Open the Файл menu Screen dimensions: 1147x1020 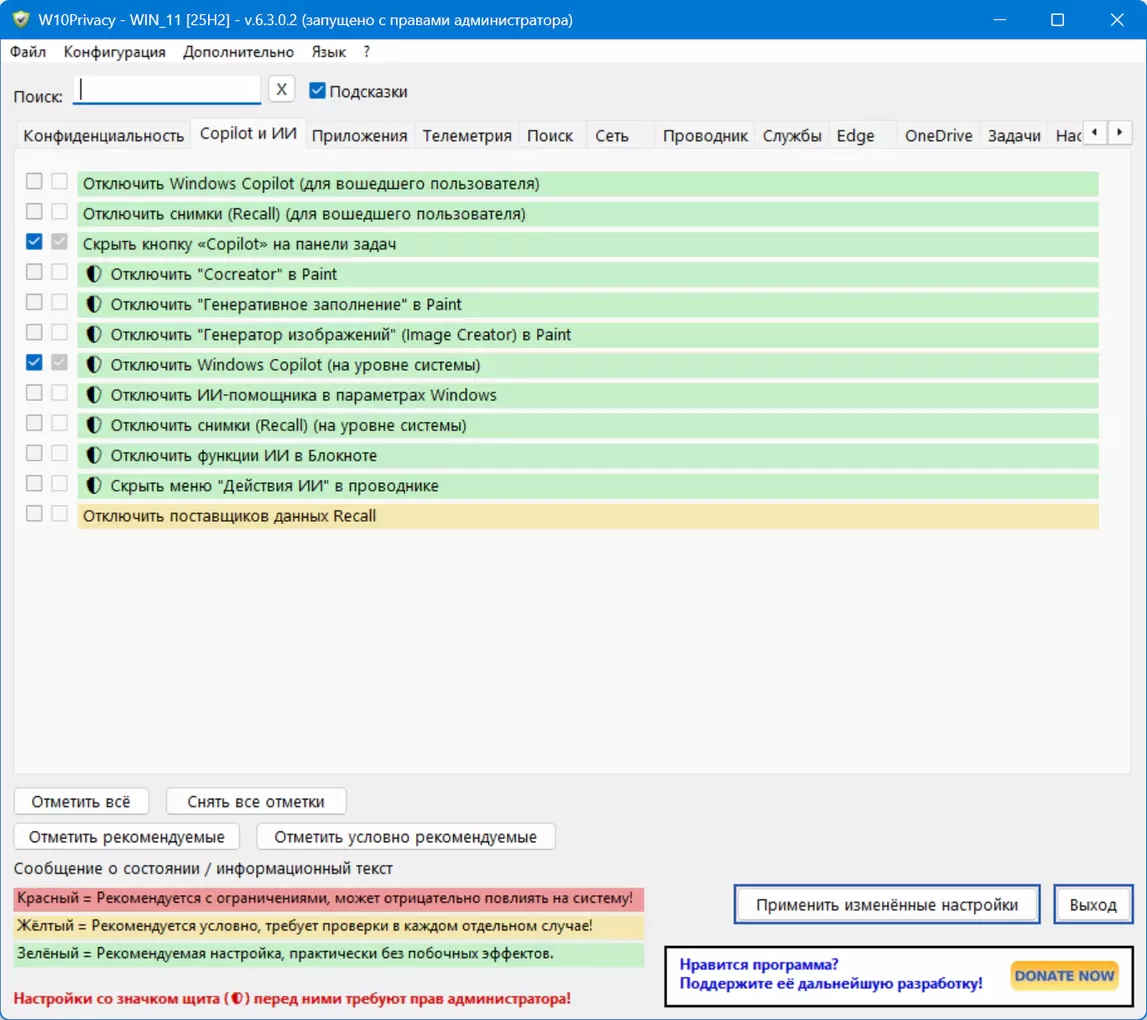coord(28,52)
